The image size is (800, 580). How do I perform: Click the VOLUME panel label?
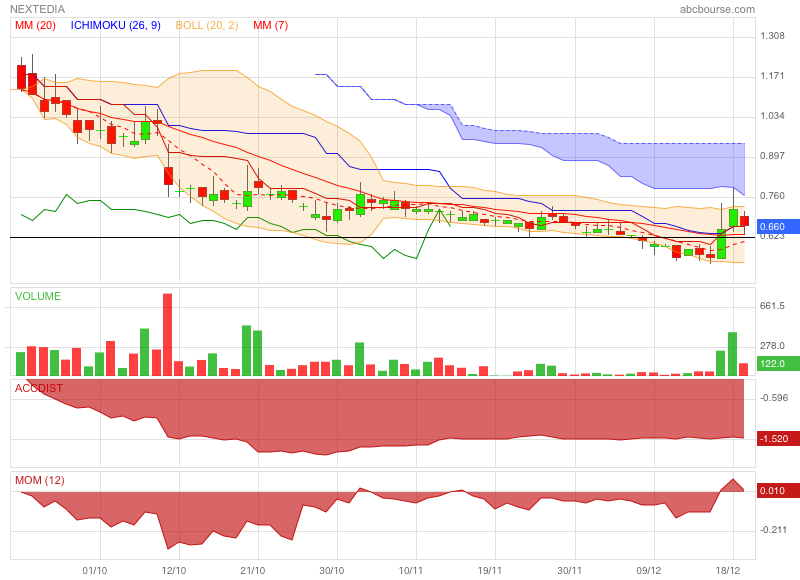[38, 296]
